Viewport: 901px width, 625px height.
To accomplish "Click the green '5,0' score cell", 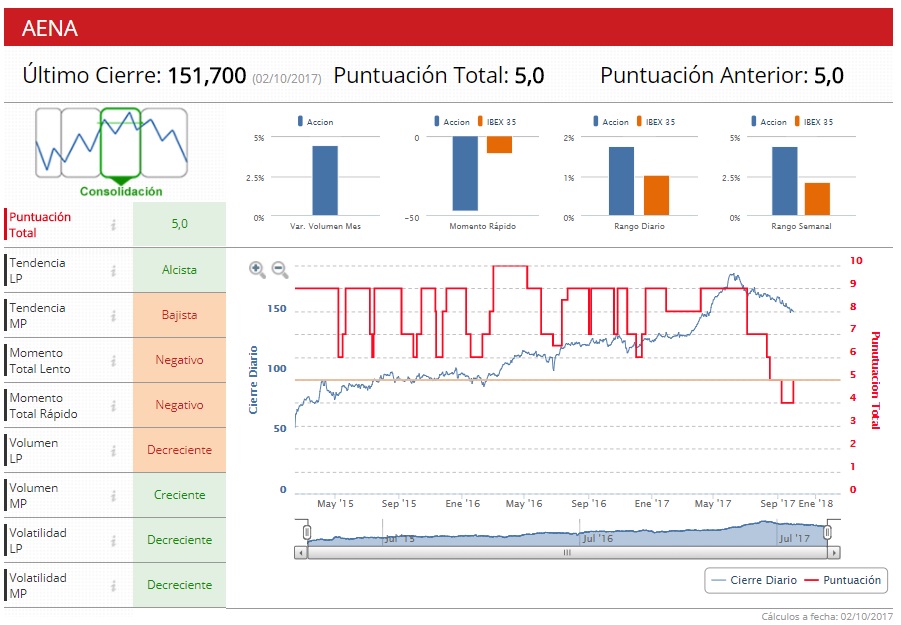I will [x=179, y=224].
